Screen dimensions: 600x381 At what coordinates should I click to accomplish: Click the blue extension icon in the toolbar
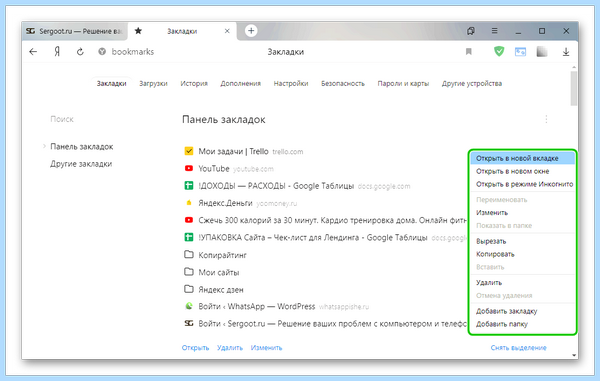(520, 52)
